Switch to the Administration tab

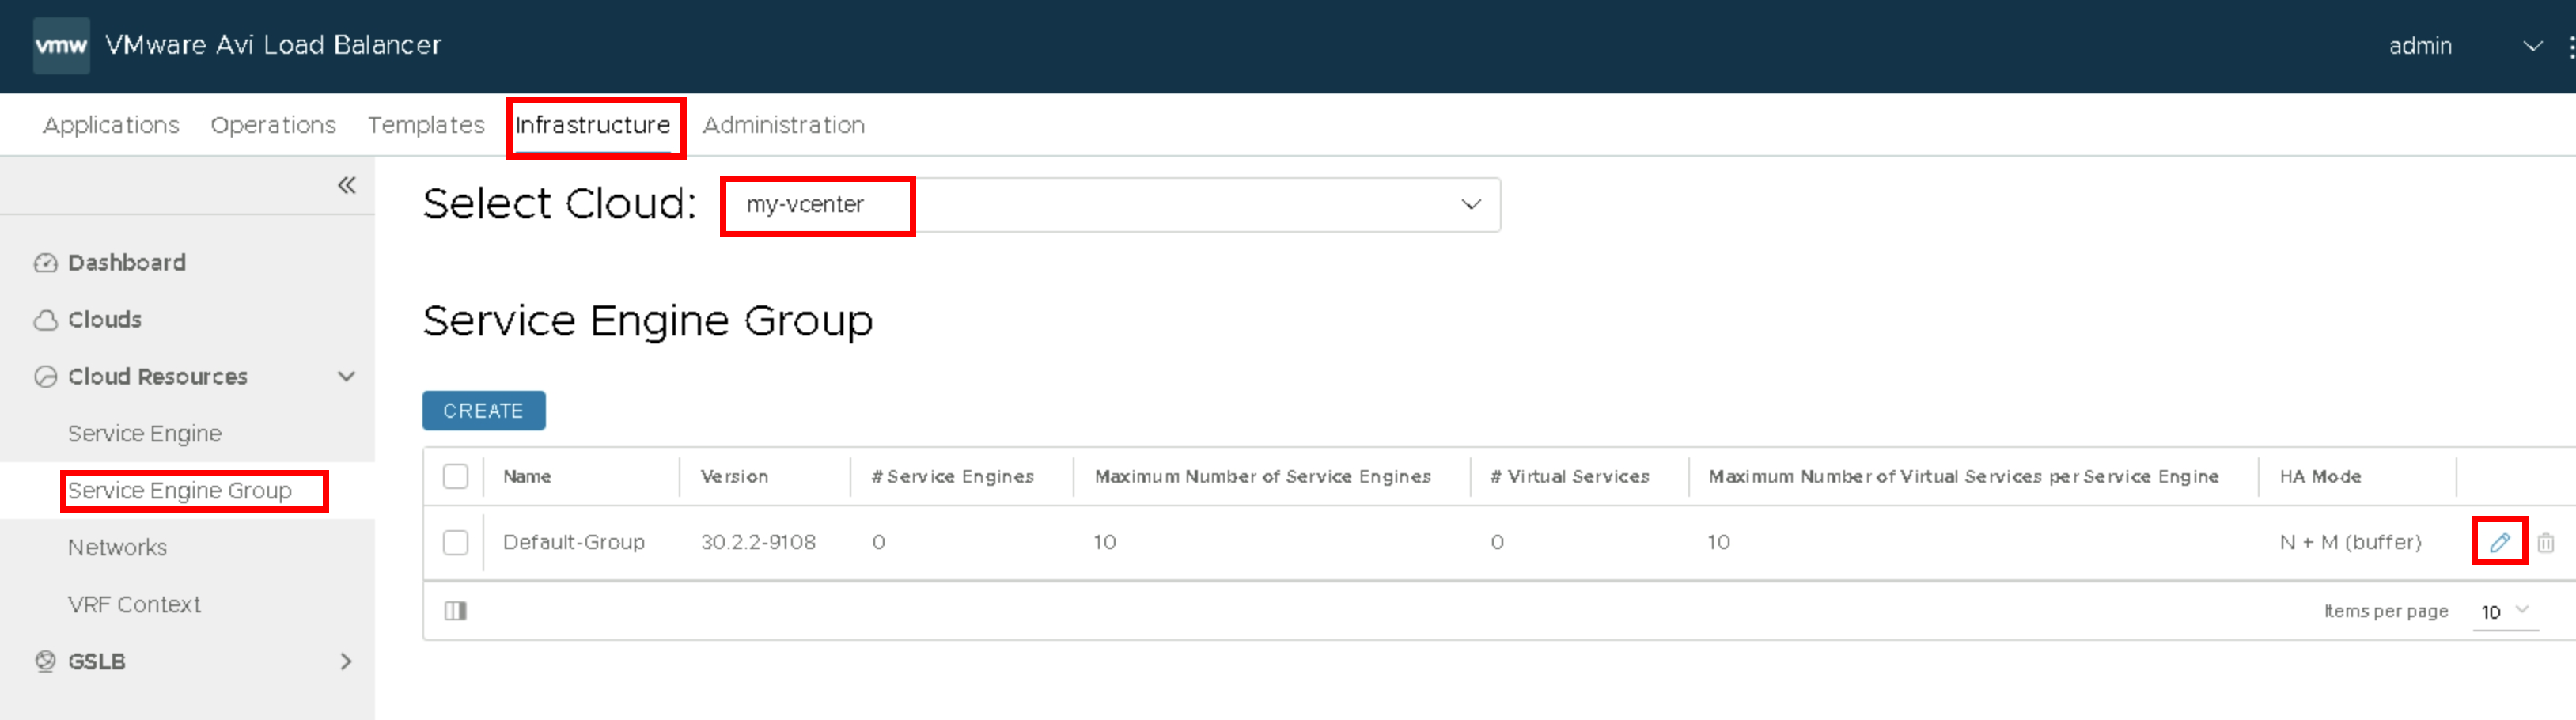(x=784, y=125)
